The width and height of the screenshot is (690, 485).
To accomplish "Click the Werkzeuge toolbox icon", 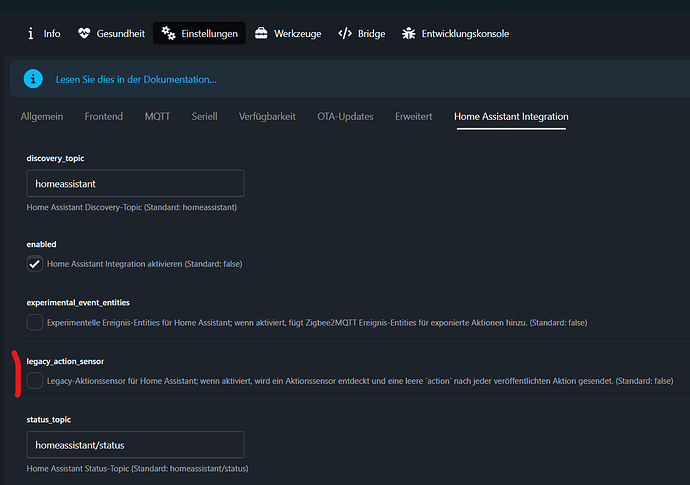I will pos(261,33).
